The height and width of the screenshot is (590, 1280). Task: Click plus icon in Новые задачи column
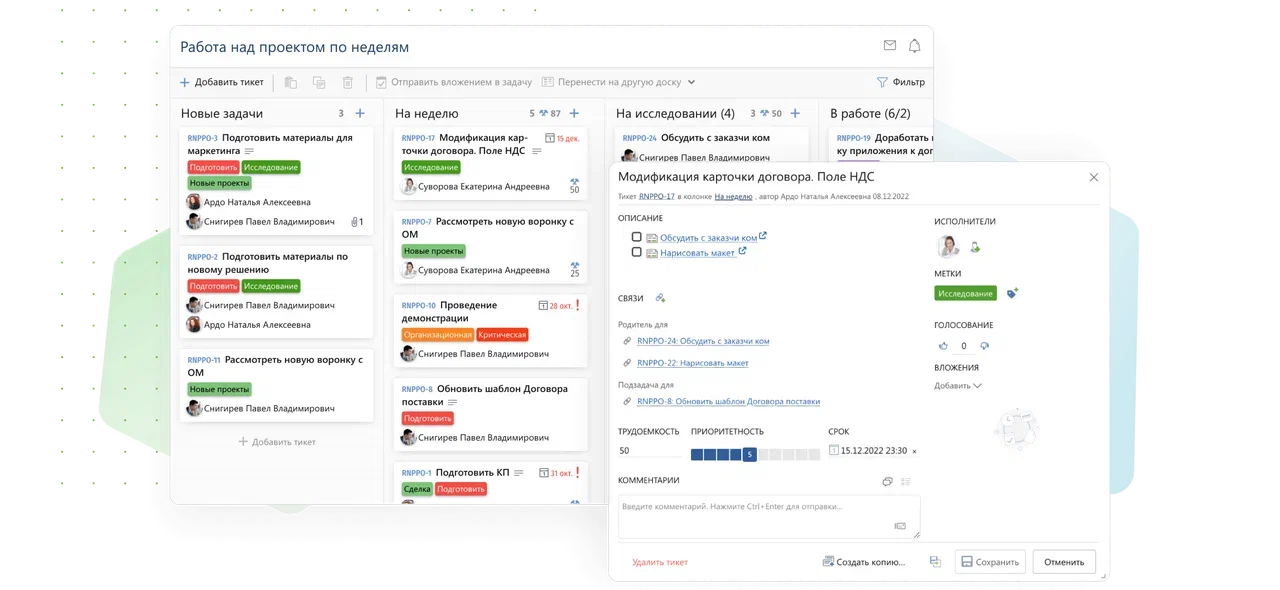360,113
